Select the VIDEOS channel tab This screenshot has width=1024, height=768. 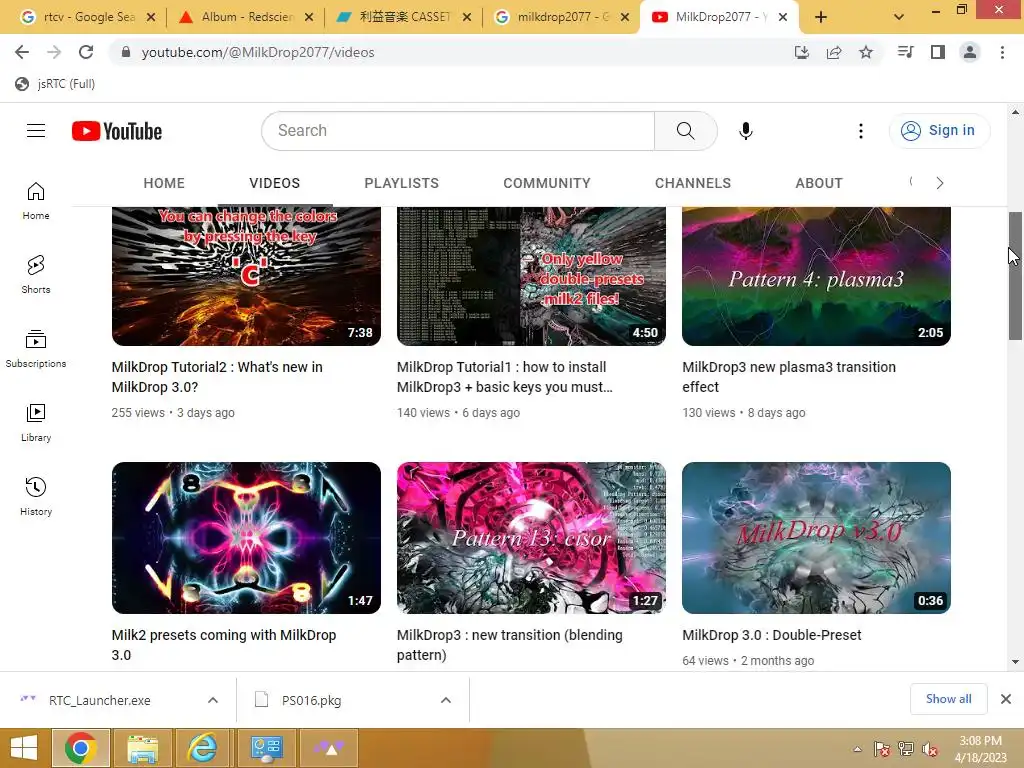(x=274, y=184)
